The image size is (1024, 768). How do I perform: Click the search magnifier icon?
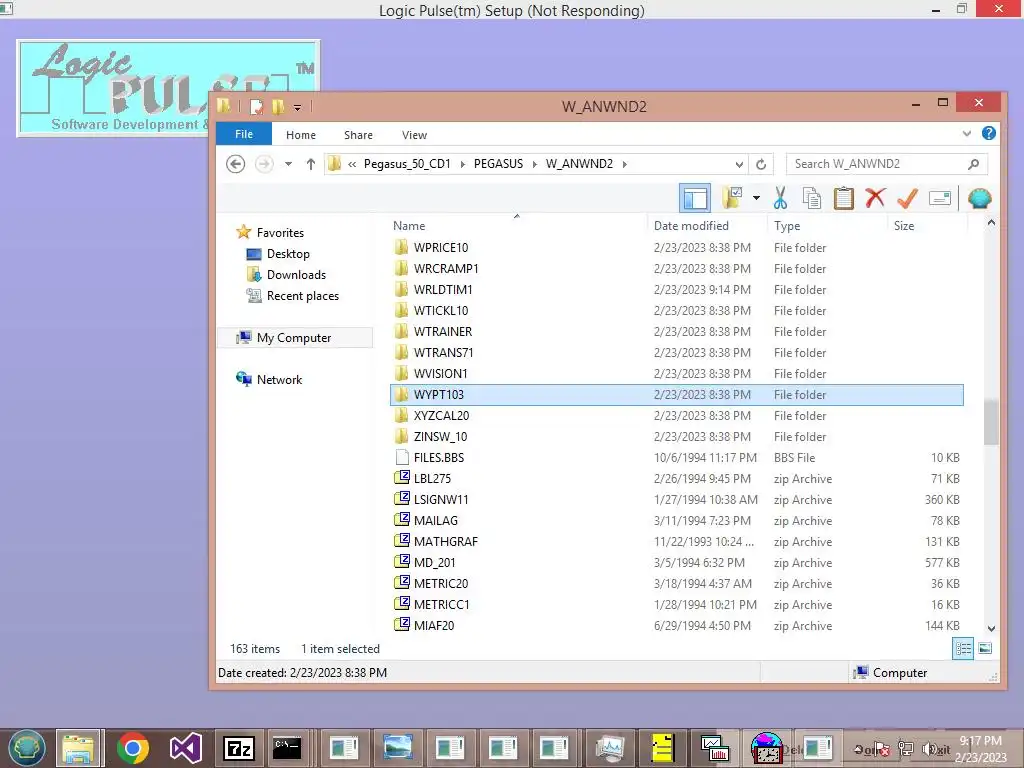pos(973,164)
